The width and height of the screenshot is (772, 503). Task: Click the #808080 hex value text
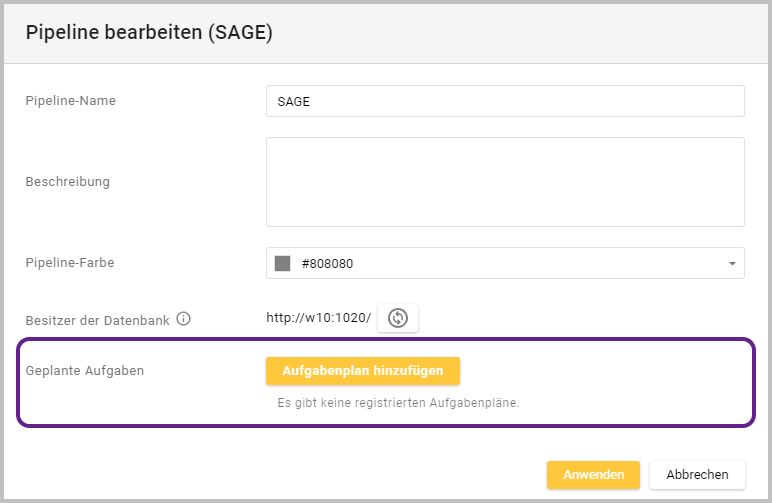click(x=327, y=264)
